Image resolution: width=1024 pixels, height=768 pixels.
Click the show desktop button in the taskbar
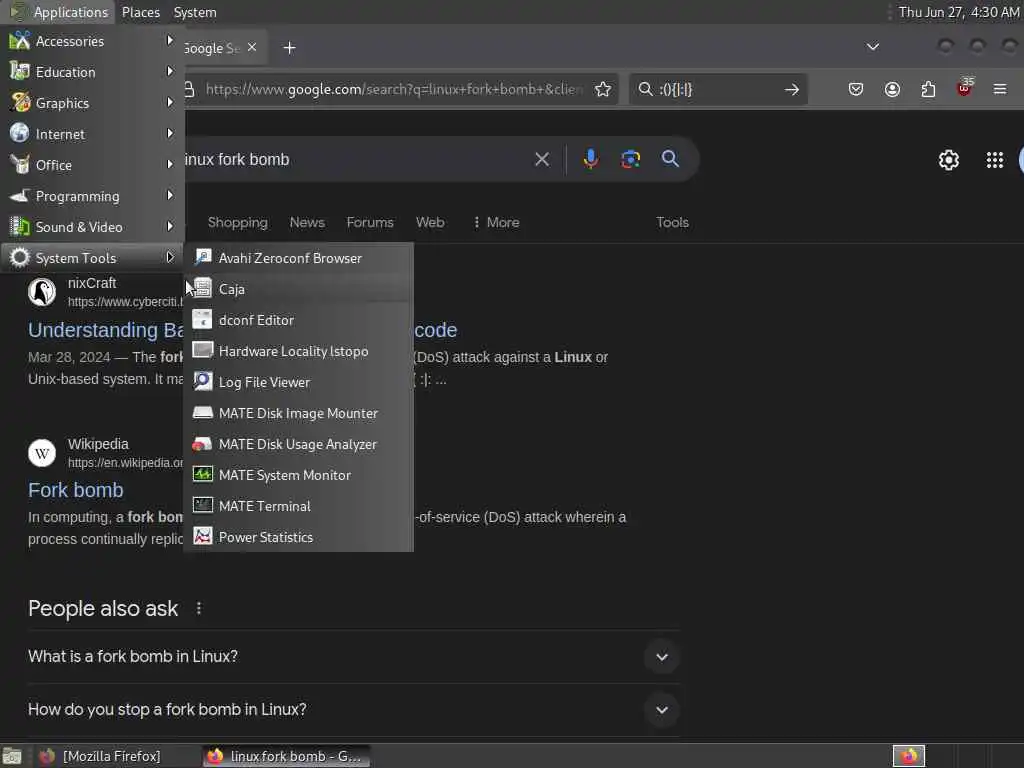(x=12, y=756)
